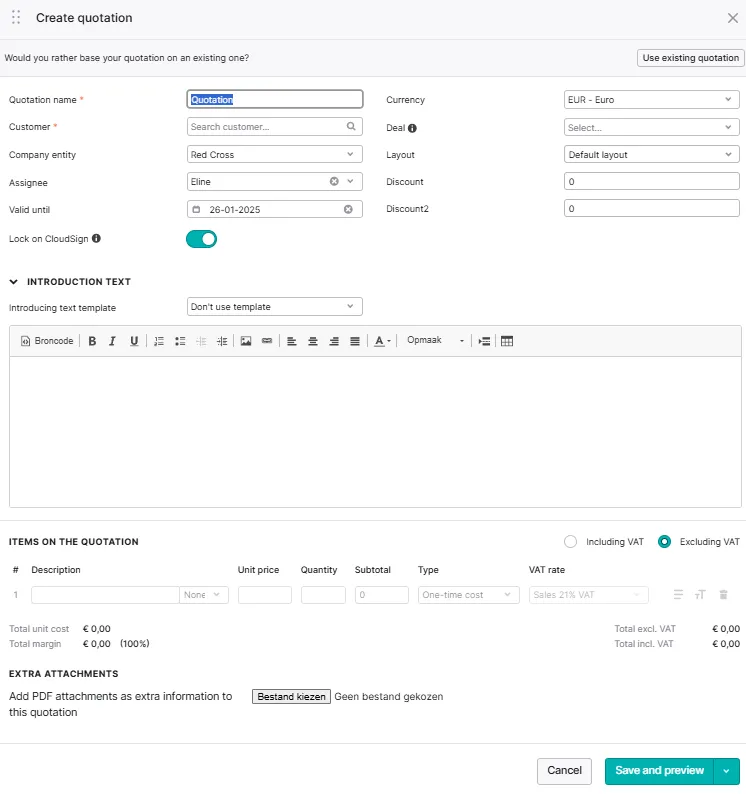Insert a numbered list in the editor
The width and height of the screenshot is (746, 794).
pyautogui.click(x=159, y=341)
